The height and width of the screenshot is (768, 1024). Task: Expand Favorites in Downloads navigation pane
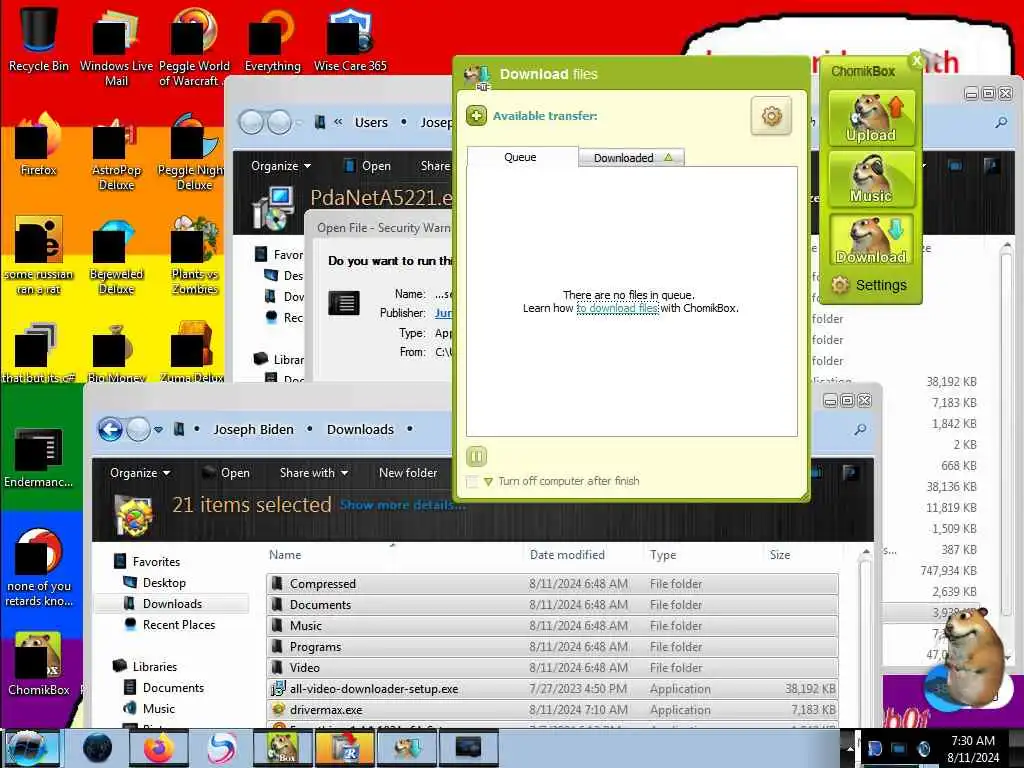click(156, 562)
